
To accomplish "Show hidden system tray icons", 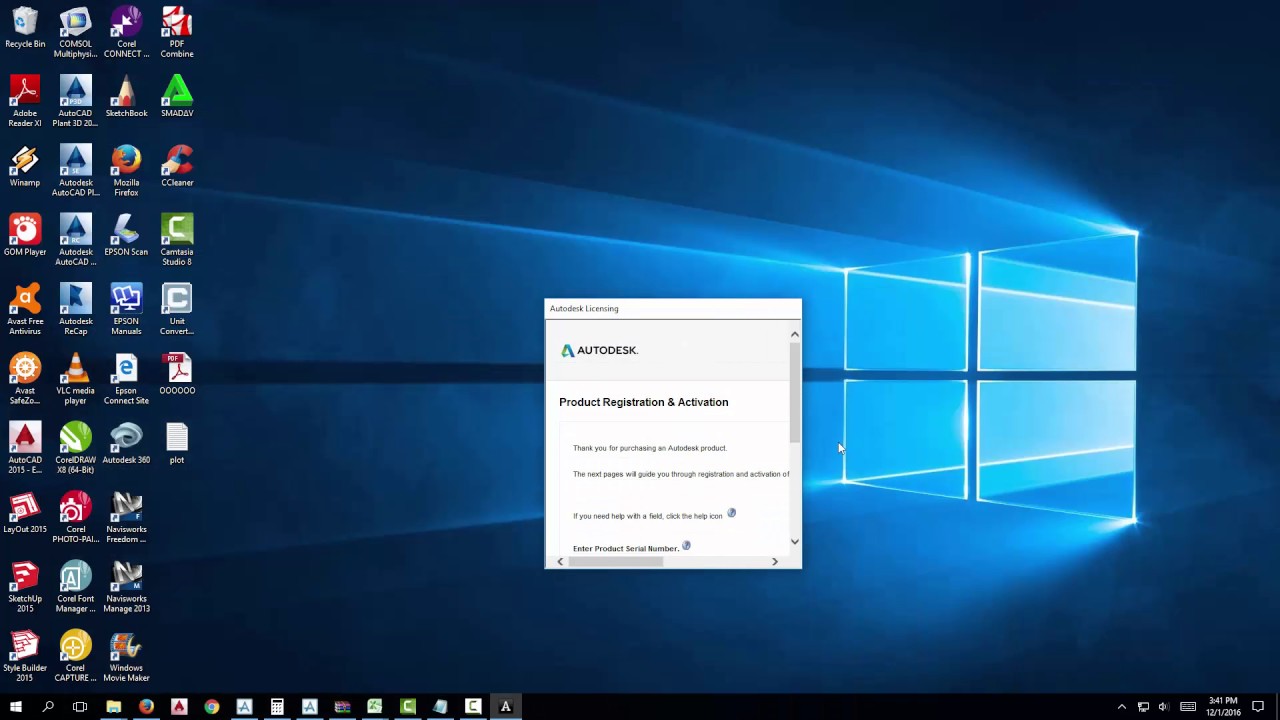I will tap(1121, 707).
